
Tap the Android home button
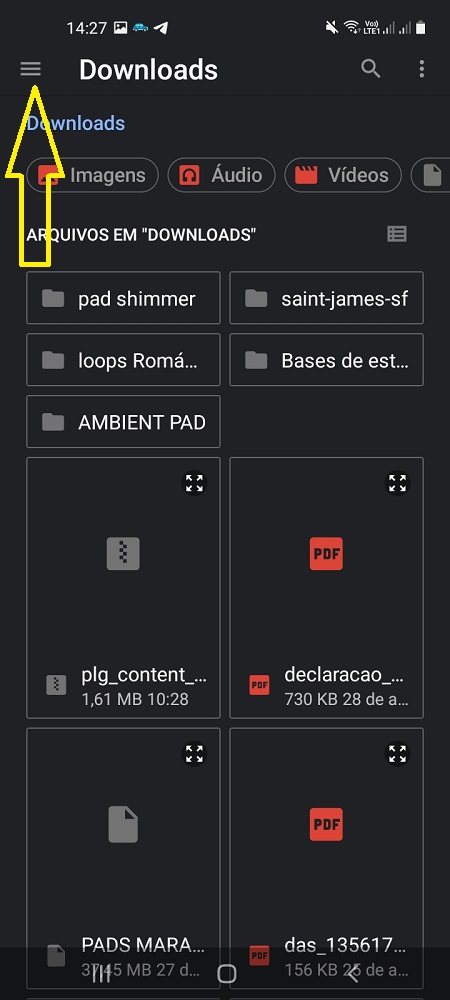[x=226, y=973]
